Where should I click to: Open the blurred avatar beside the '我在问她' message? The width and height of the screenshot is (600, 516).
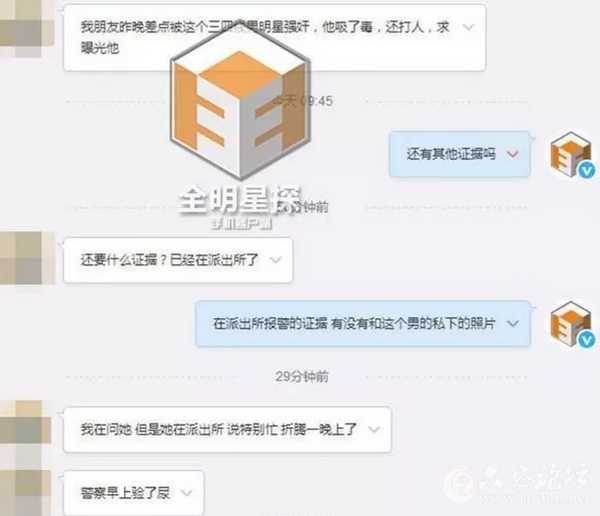[x=26, y=428]
